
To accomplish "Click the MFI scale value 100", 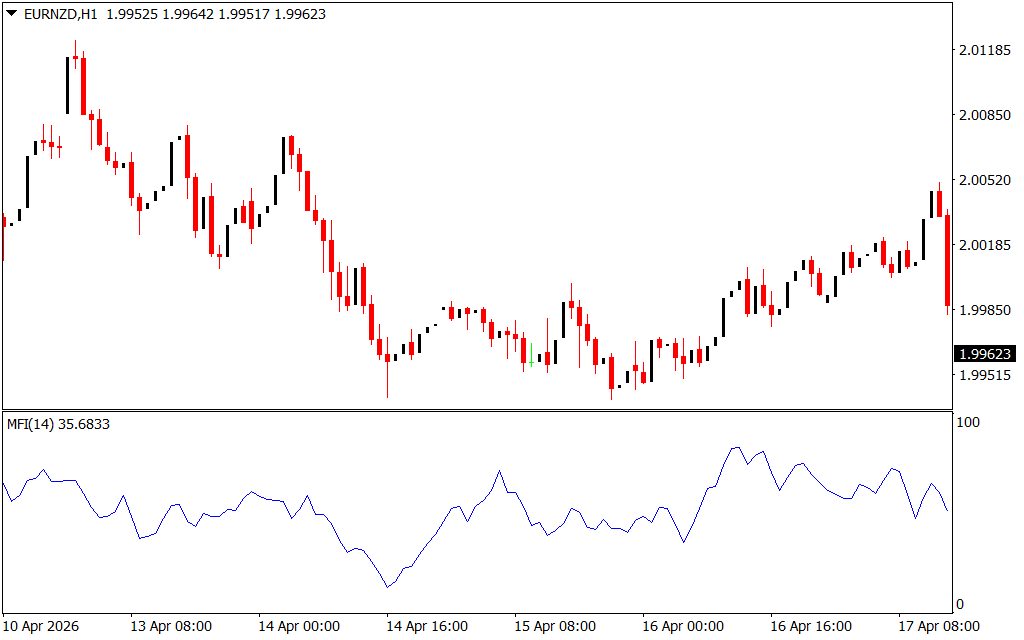I will tap(968, 423).
